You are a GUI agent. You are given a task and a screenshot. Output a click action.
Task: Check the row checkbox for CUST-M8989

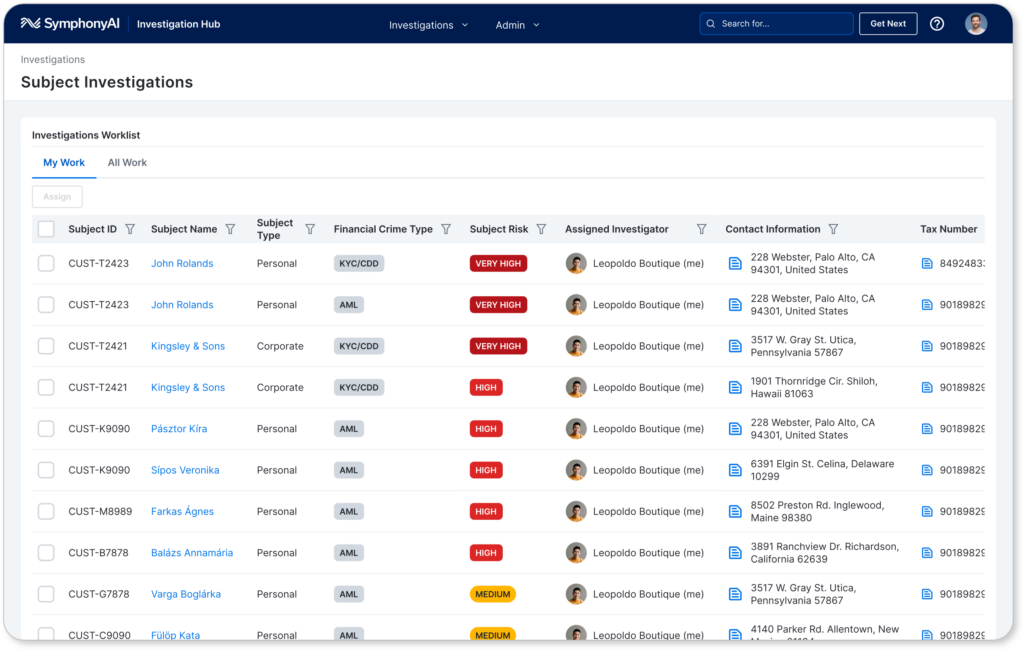(x=46, y=511)
